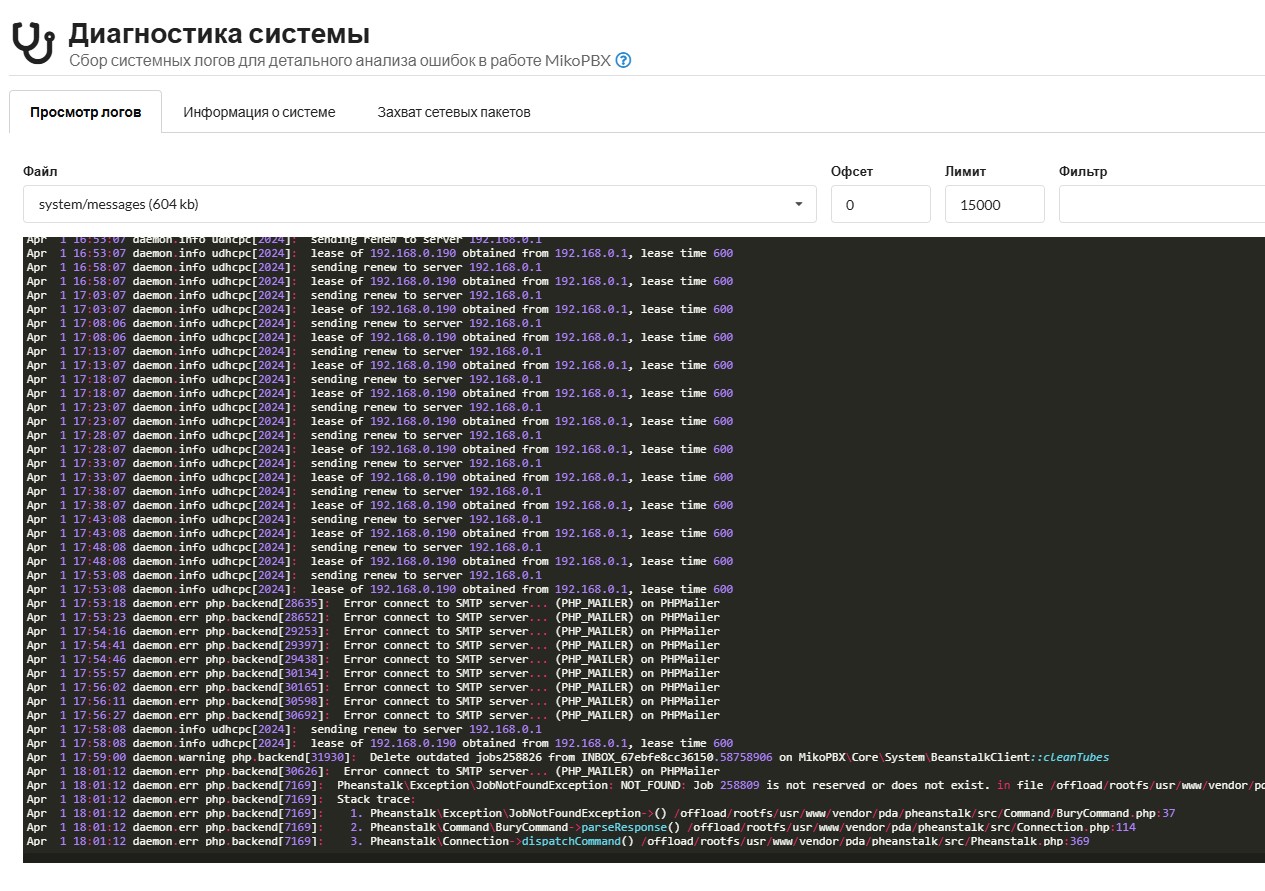Viewport: 1265px width, 891px height.
Task: Expand the file dropdown arrow
Action: (x=799, y=204)
